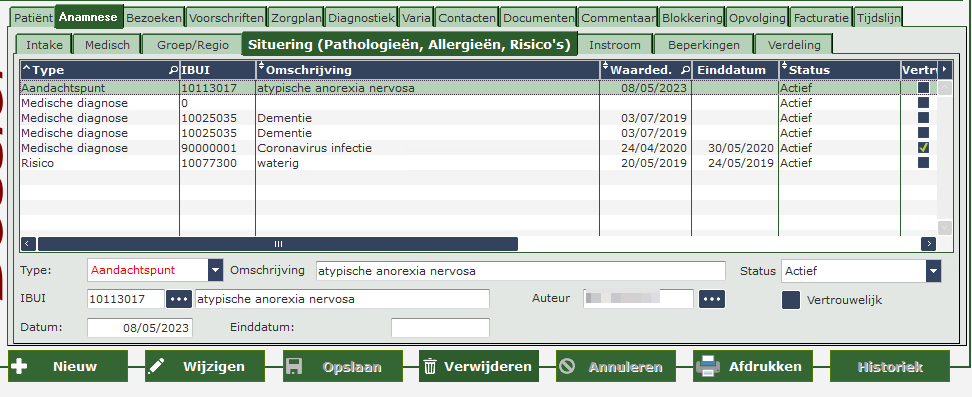The image size is (972, 397).
Task: Switch to the Patiënt tab
Action: point(33,18)
